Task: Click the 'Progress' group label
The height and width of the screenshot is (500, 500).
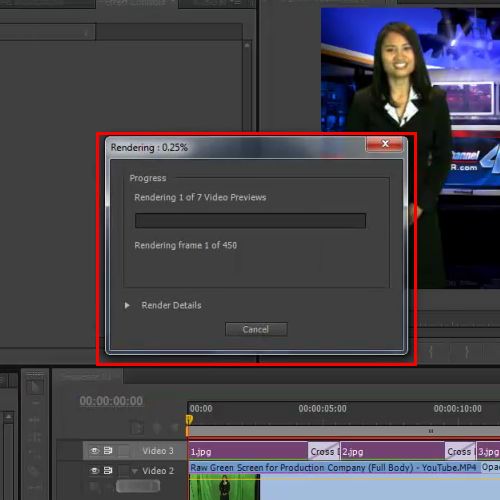Action: (x=148, y=178)
